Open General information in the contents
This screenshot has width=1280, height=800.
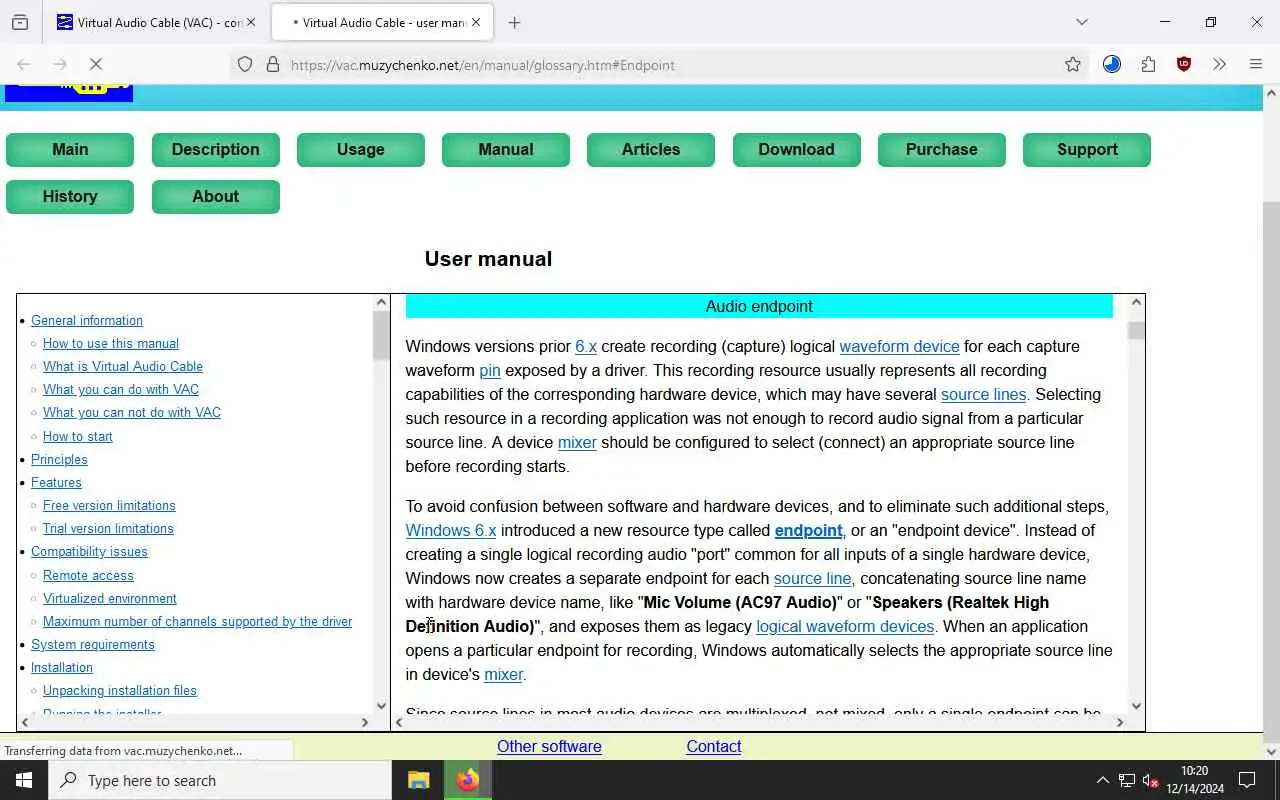click(87, 320)
